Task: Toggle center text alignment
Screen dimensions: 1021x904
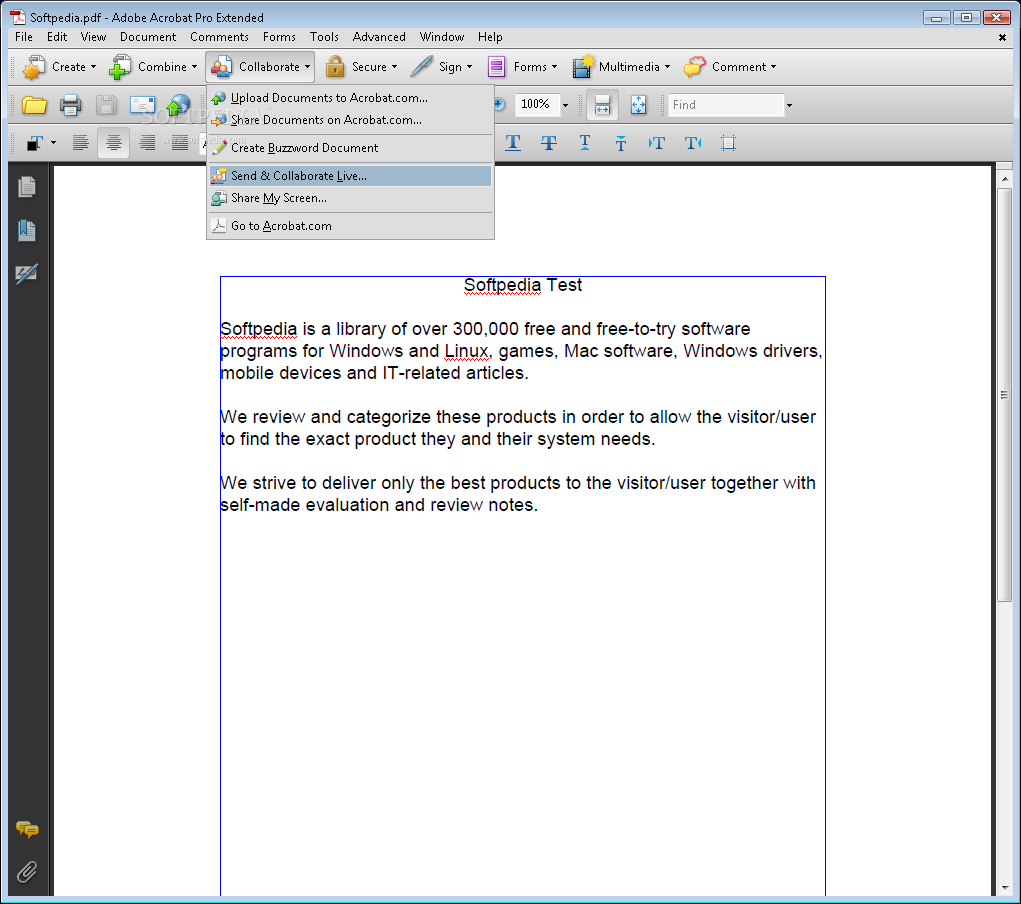Action: 113,143
